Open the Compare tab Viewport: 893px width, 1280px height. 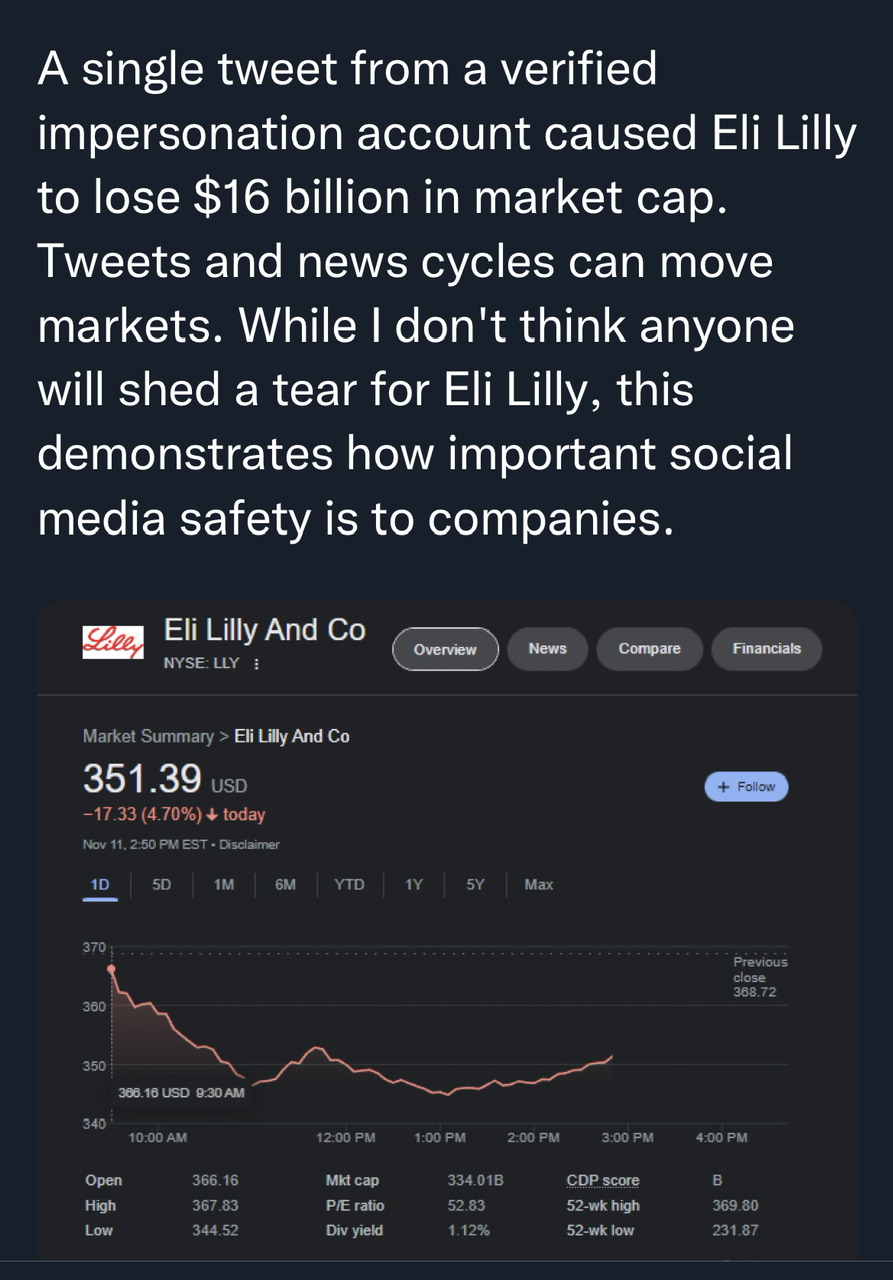[649, 648]
